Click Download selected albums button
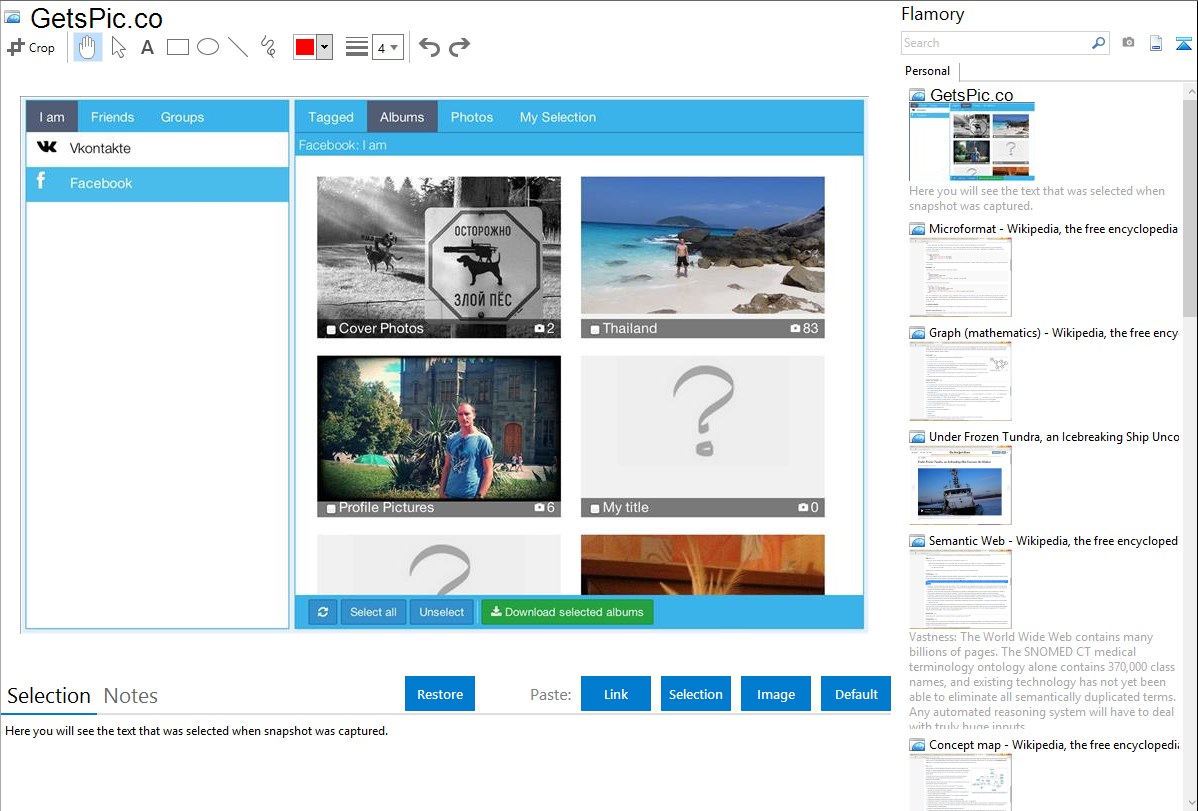Viewport: 1198px width, 811px height. pyautogui.click(x=567, y=612)
